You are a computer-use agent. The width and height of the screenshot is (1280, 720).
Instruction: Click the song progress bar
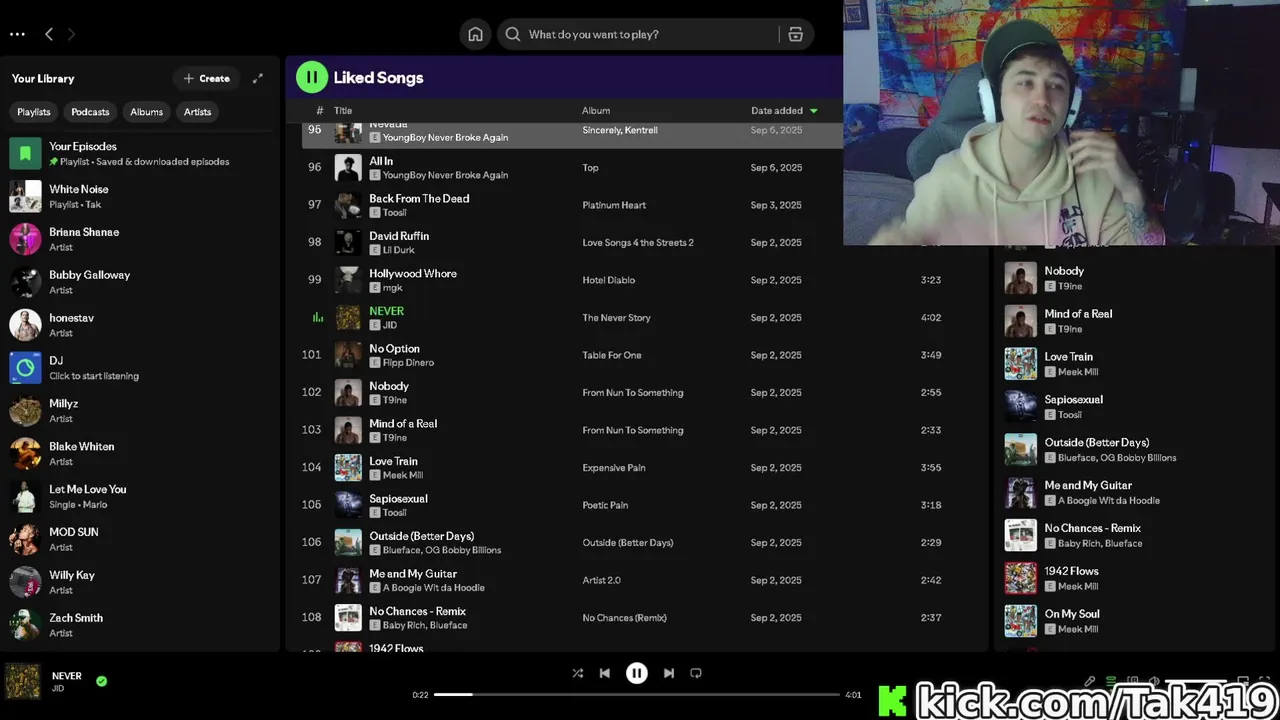[x=637, y=694]
